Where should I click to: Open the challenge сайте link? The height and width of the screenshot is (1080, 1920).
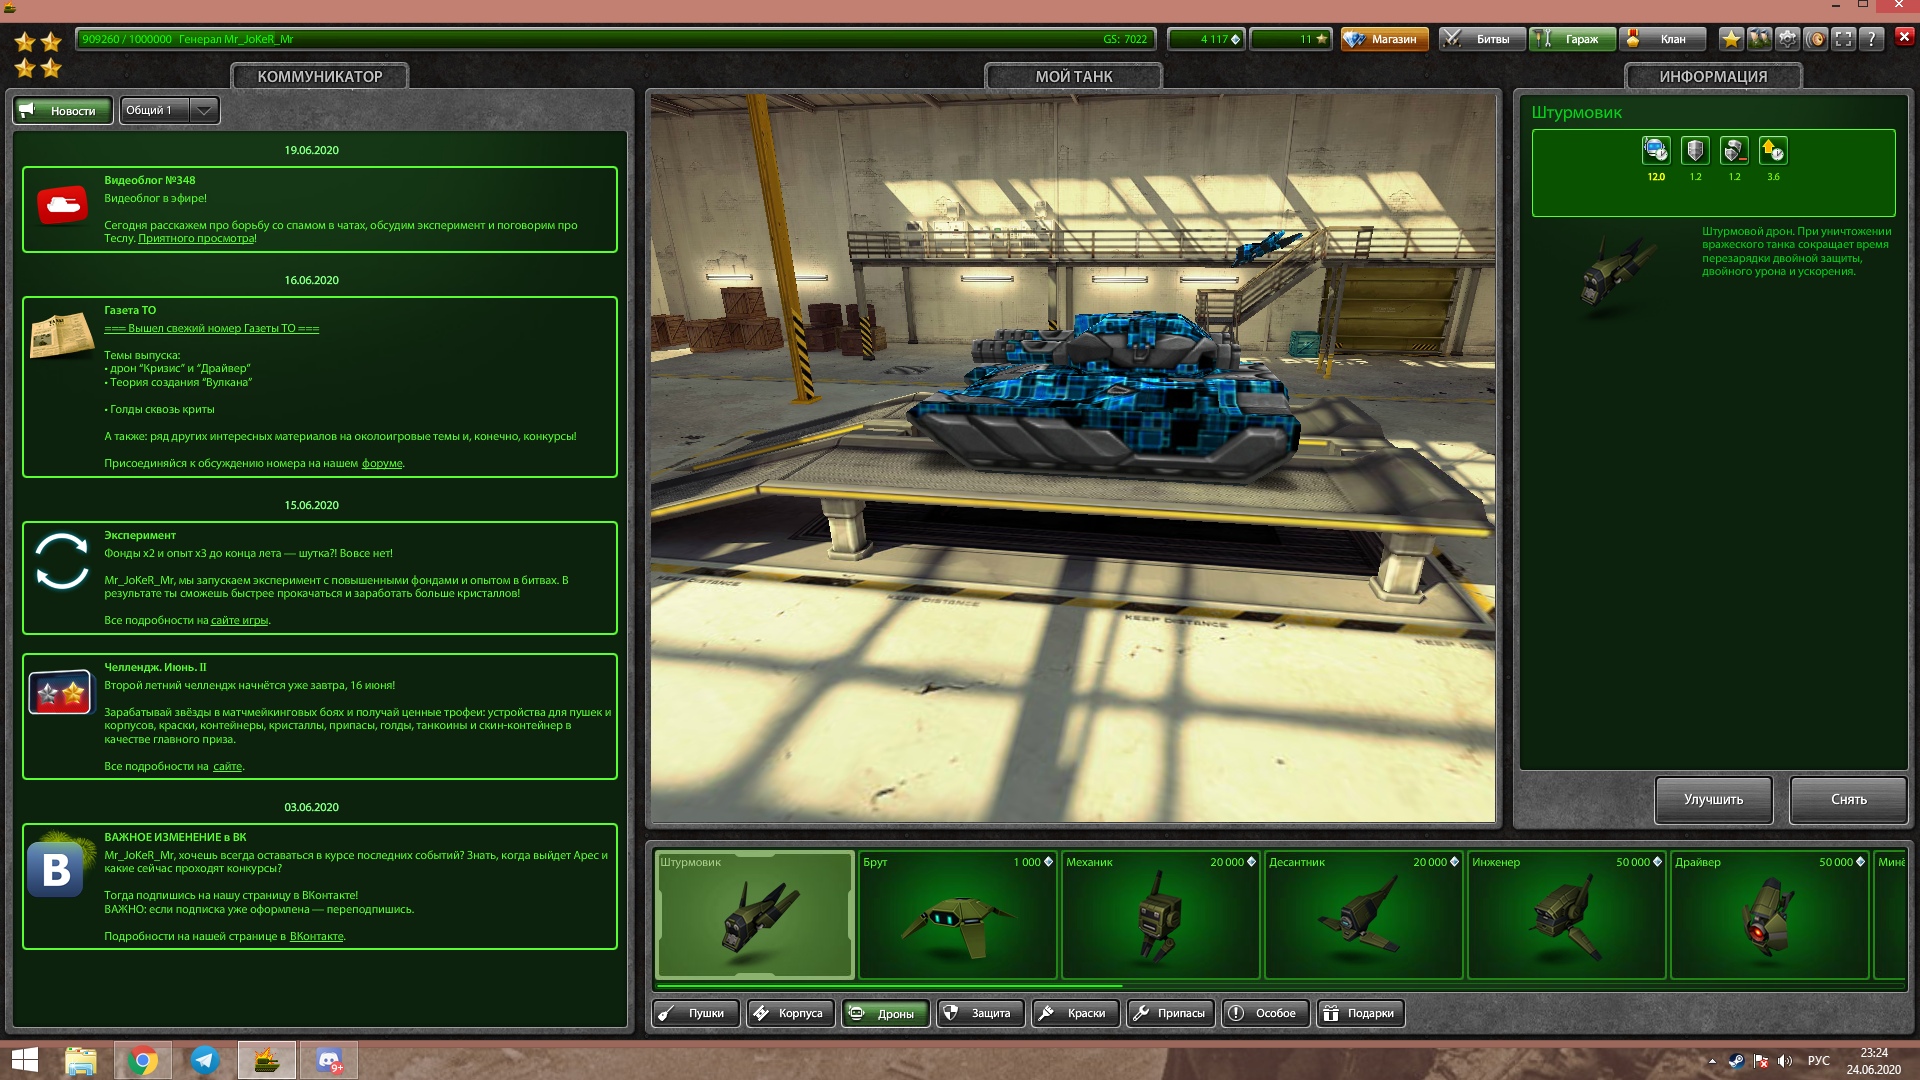click(227, 767)
